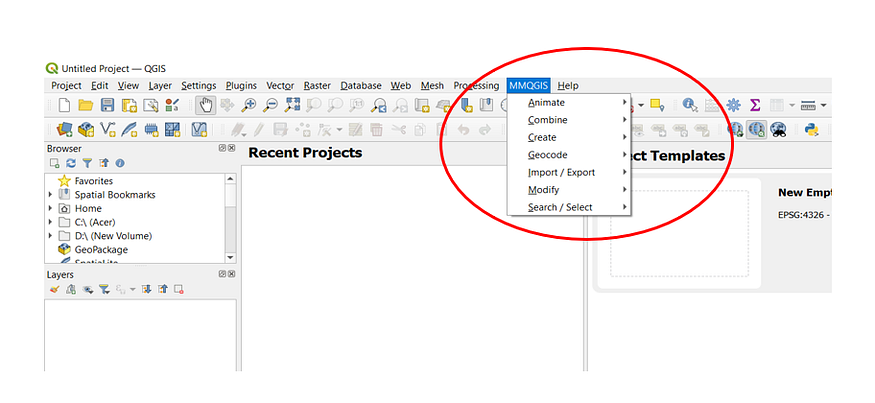Click the New Mesh Layer icon
The height and width of the screenshot is (403, 875).
172,130
